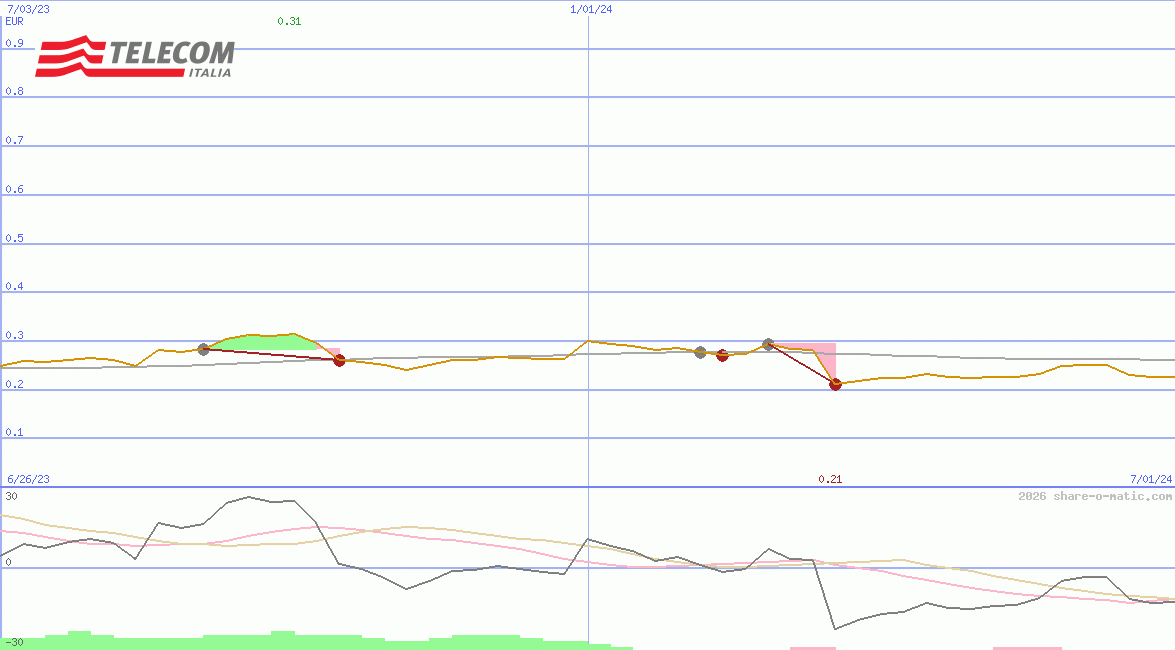Click the 0.6 price axis label

tap(14, 189)
